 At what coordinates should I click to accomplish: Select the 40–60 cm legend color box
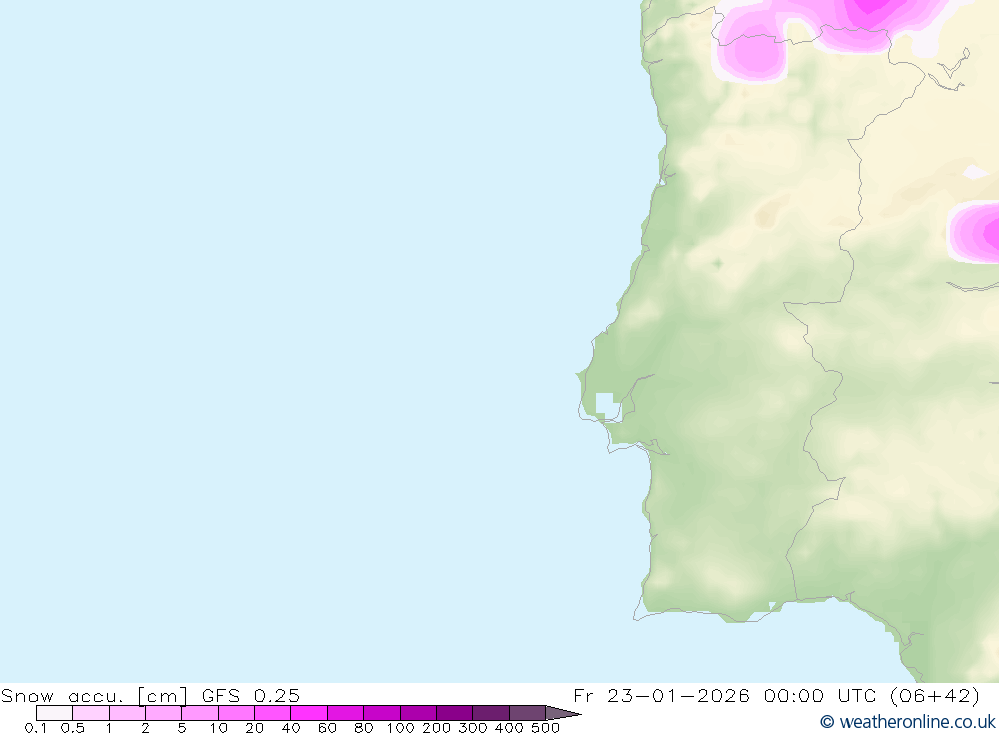pos(309,713)
